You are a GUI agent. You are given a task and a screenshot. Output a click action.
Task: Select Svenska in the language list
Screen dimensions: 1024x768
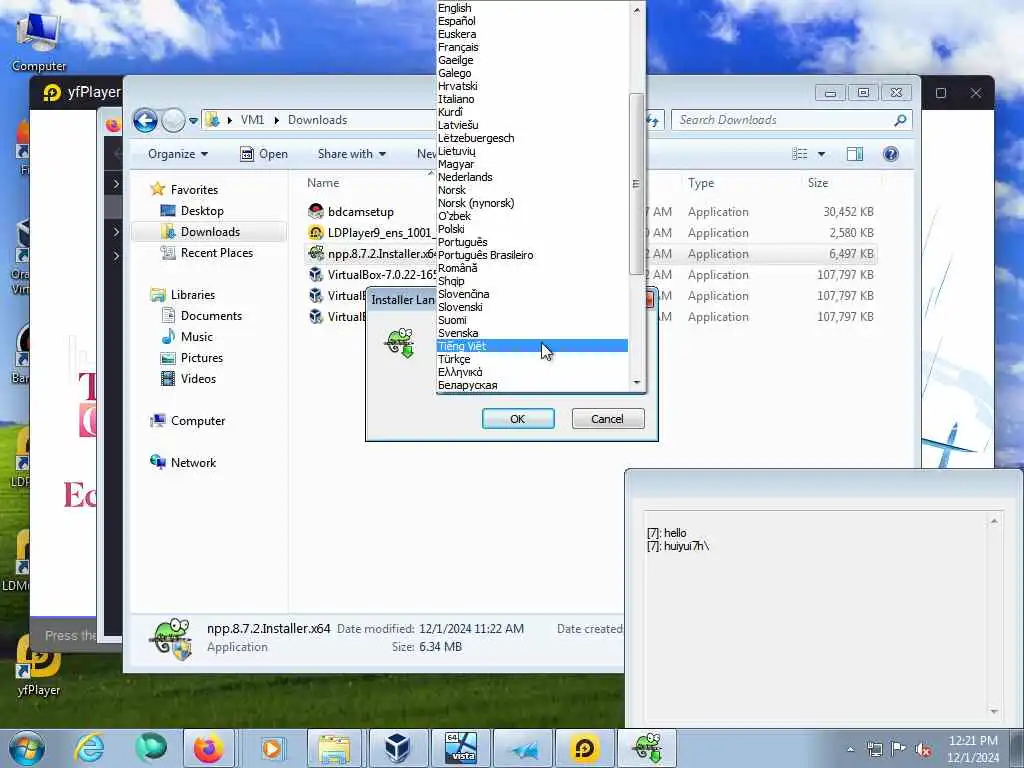click(x=532, y=333)
